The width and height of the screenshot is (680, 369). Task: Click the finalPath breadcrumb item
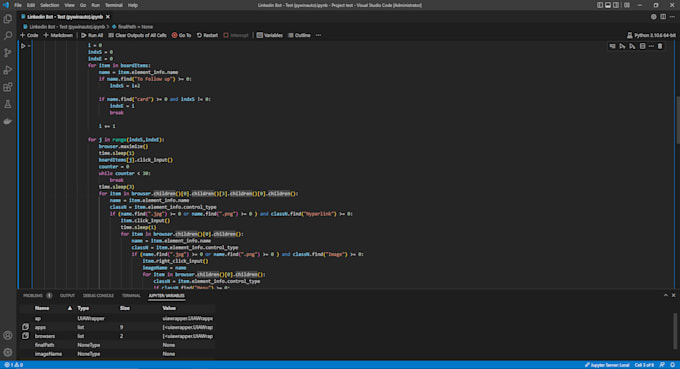pos(132,26)
